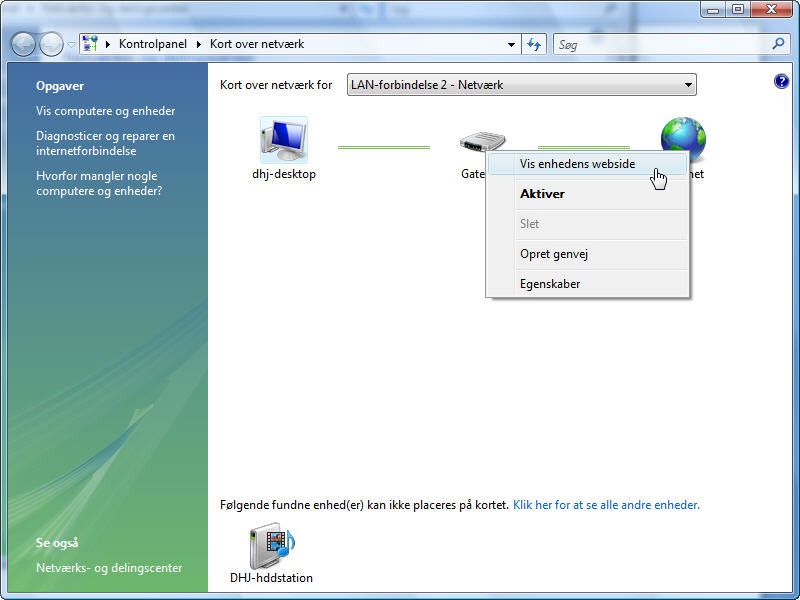Click the dhj-desktop computer icon
Image resolution: width=800 pixels, height=600 pixels.
point(284,140)
